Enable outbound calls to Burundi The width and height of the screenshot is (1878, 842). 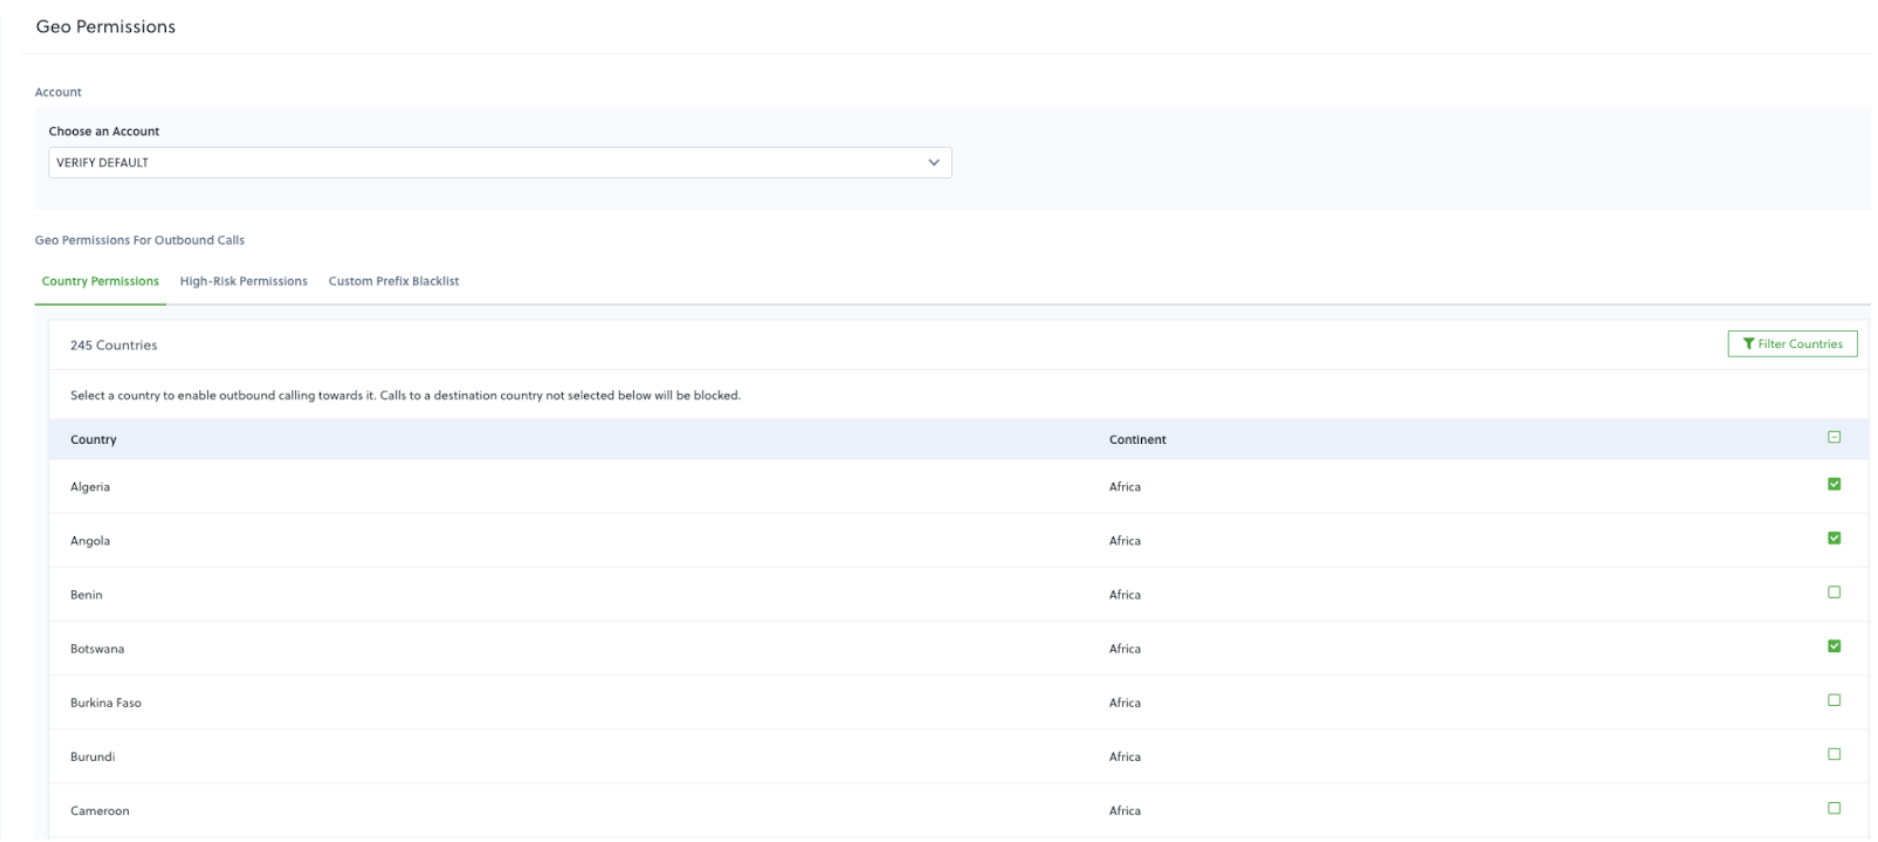[1833, 754]
